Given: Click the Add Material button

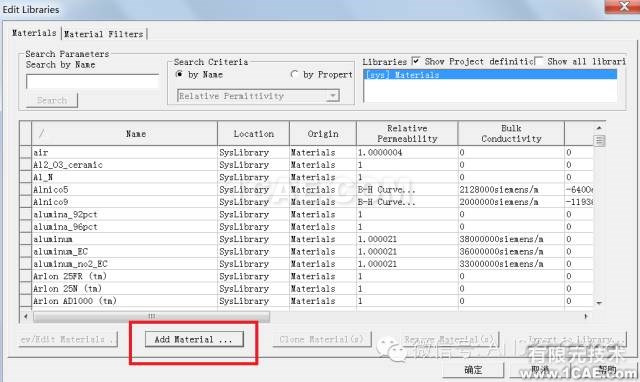Looking at the screenshot, I should tap(194, 339).
